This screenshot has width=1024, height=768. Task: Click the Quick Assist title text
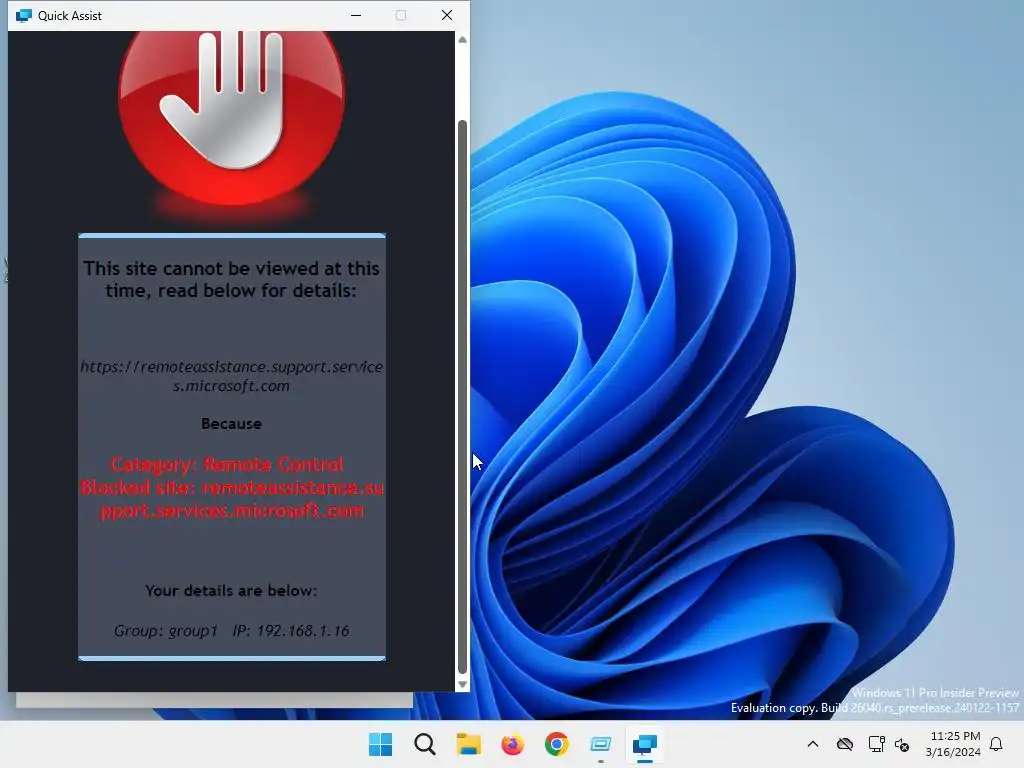point(70,16)
